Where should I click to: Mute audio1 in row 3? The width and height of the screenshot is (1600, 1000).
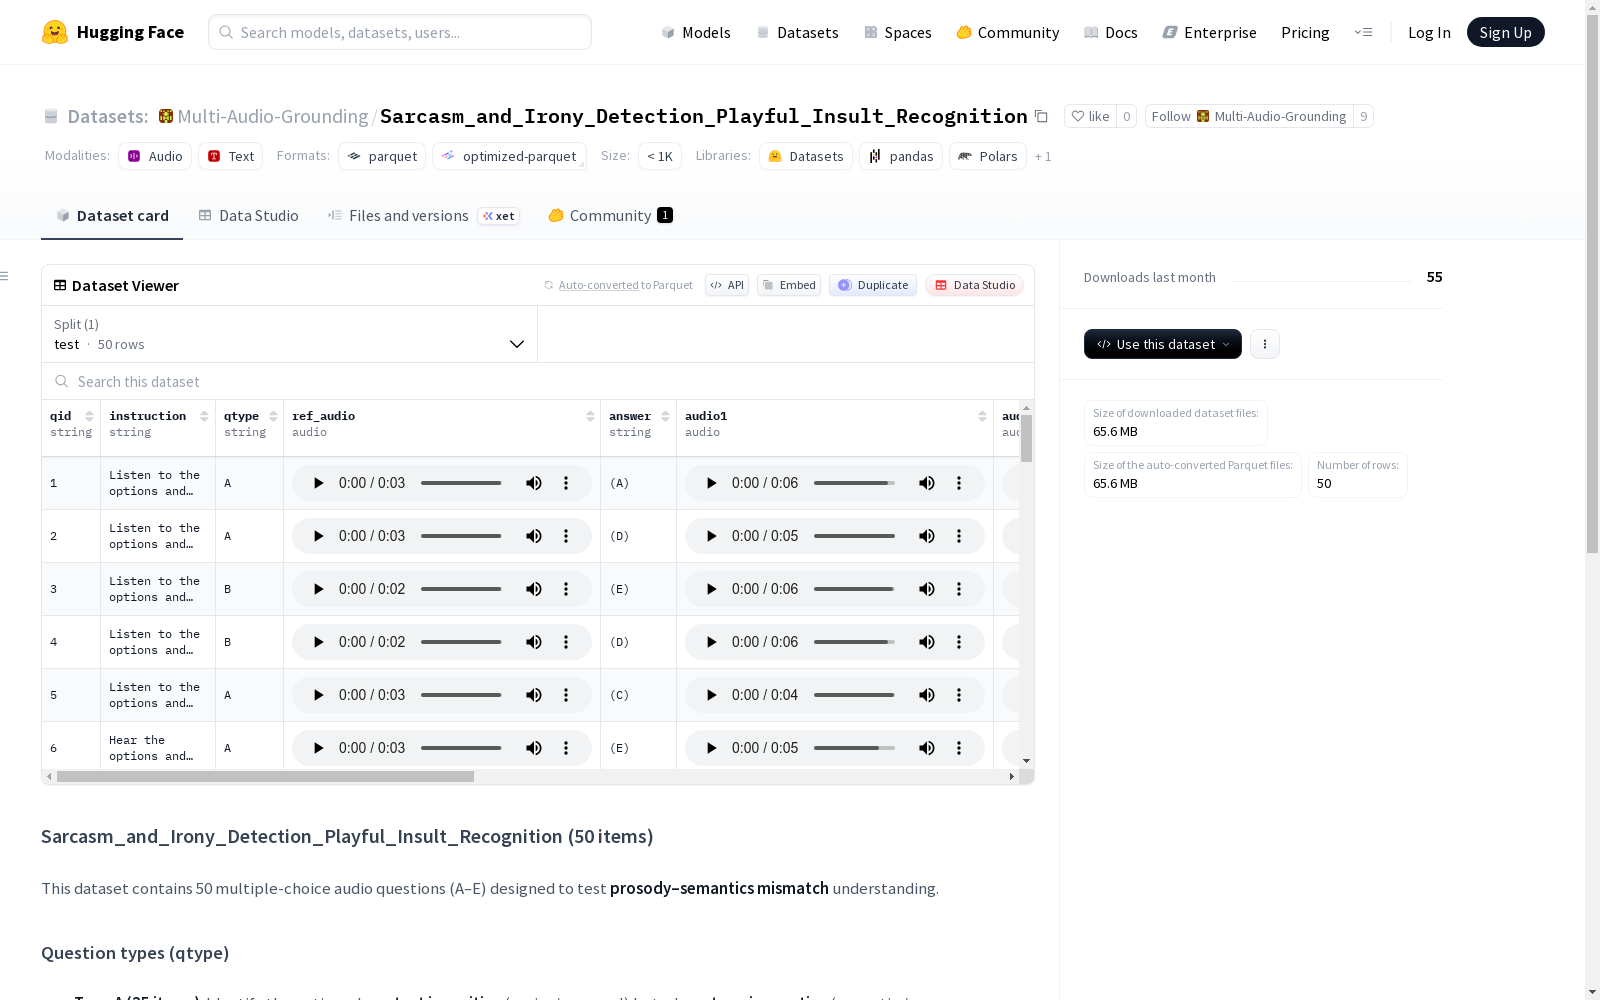927,589
